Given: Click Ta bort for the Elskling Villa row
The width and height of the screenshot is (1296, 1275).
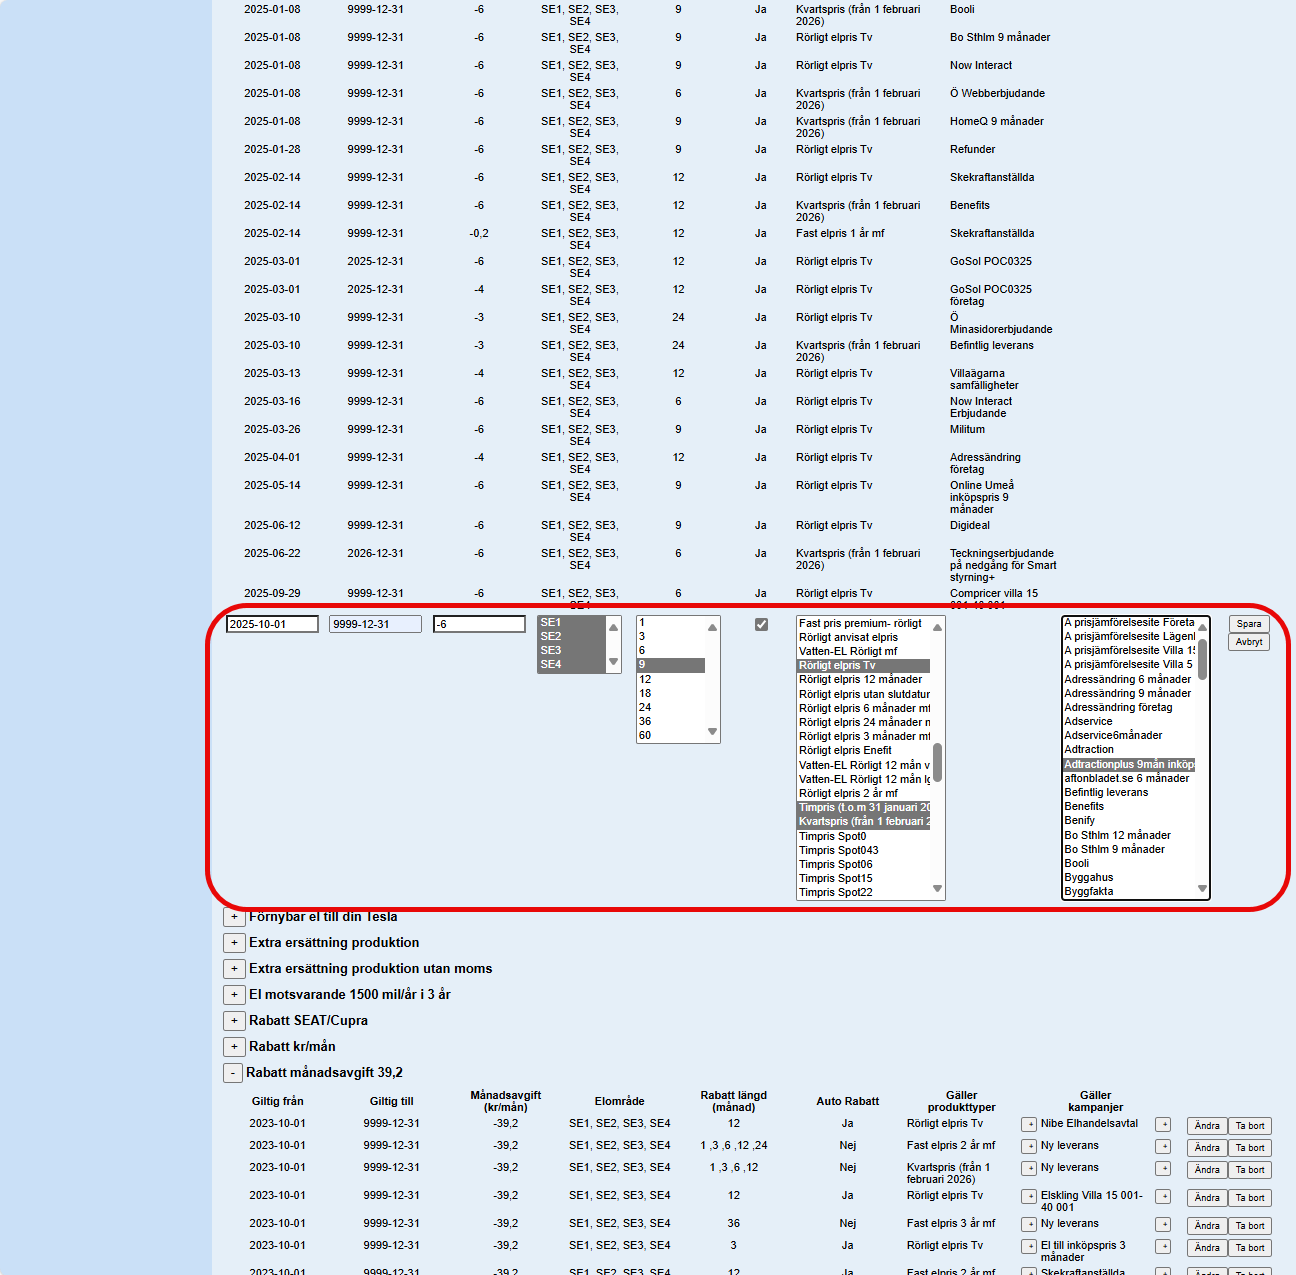Looking at the screenshot, I should pos(1249,1198).
